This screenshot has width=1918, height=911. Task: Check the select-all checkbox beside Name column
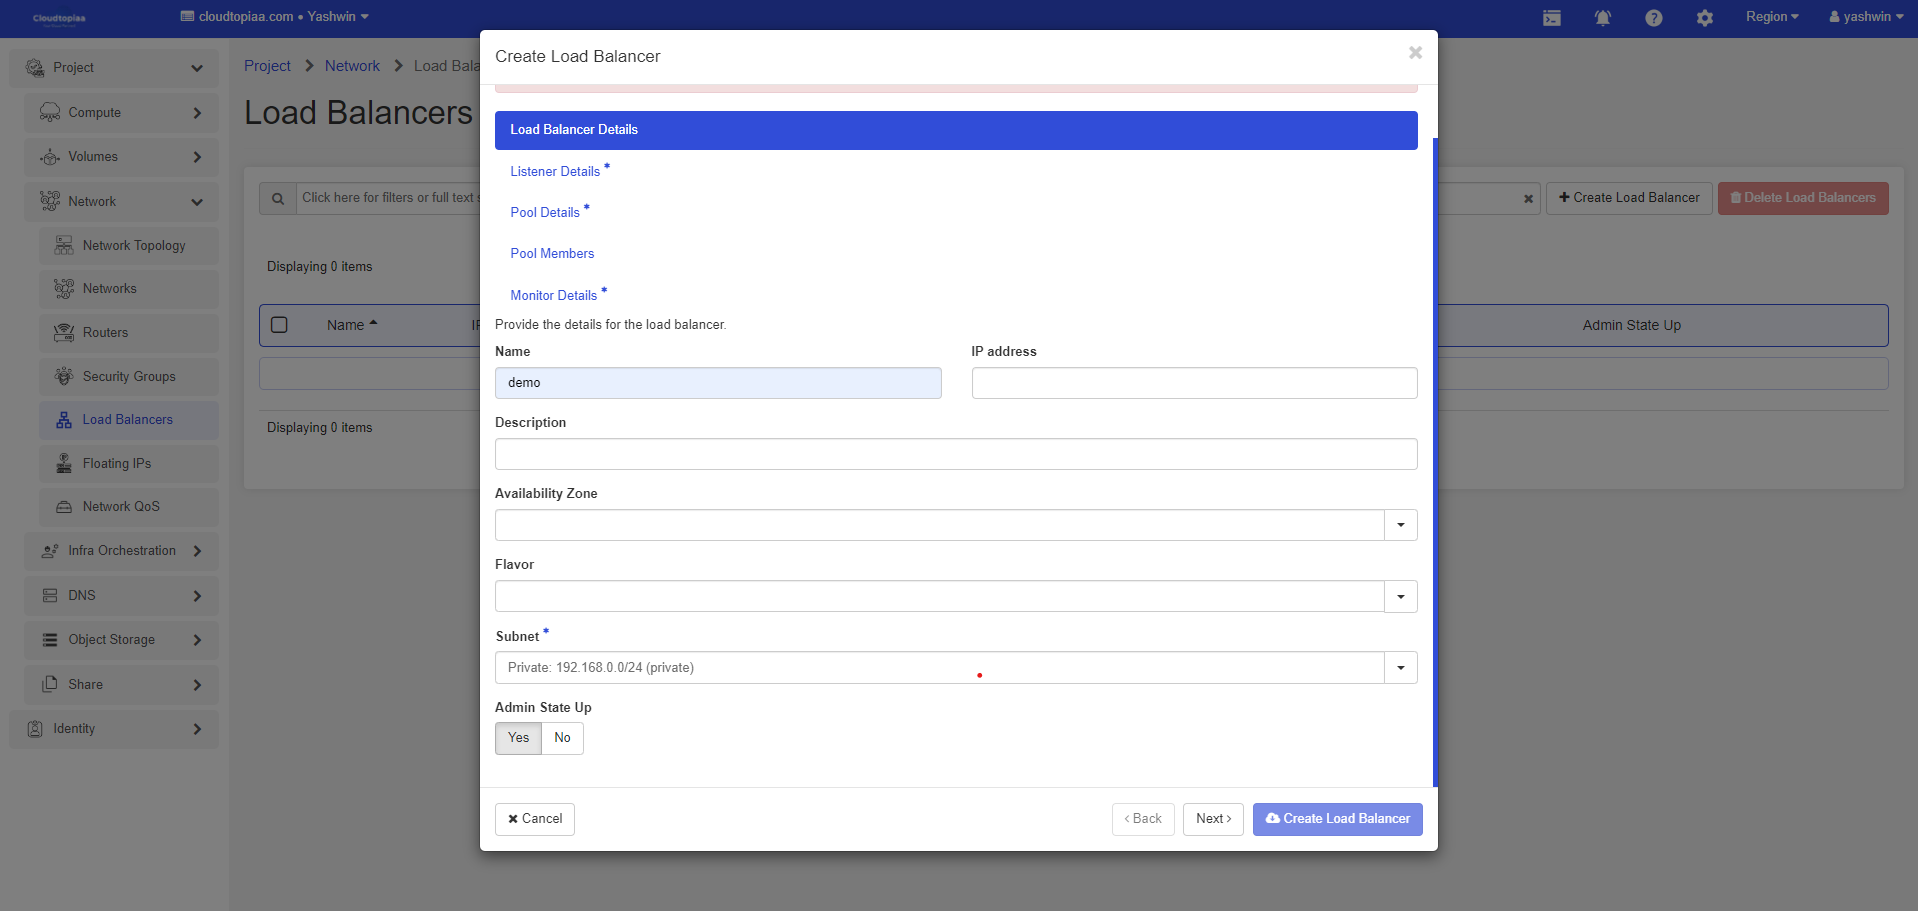[280, 325]
